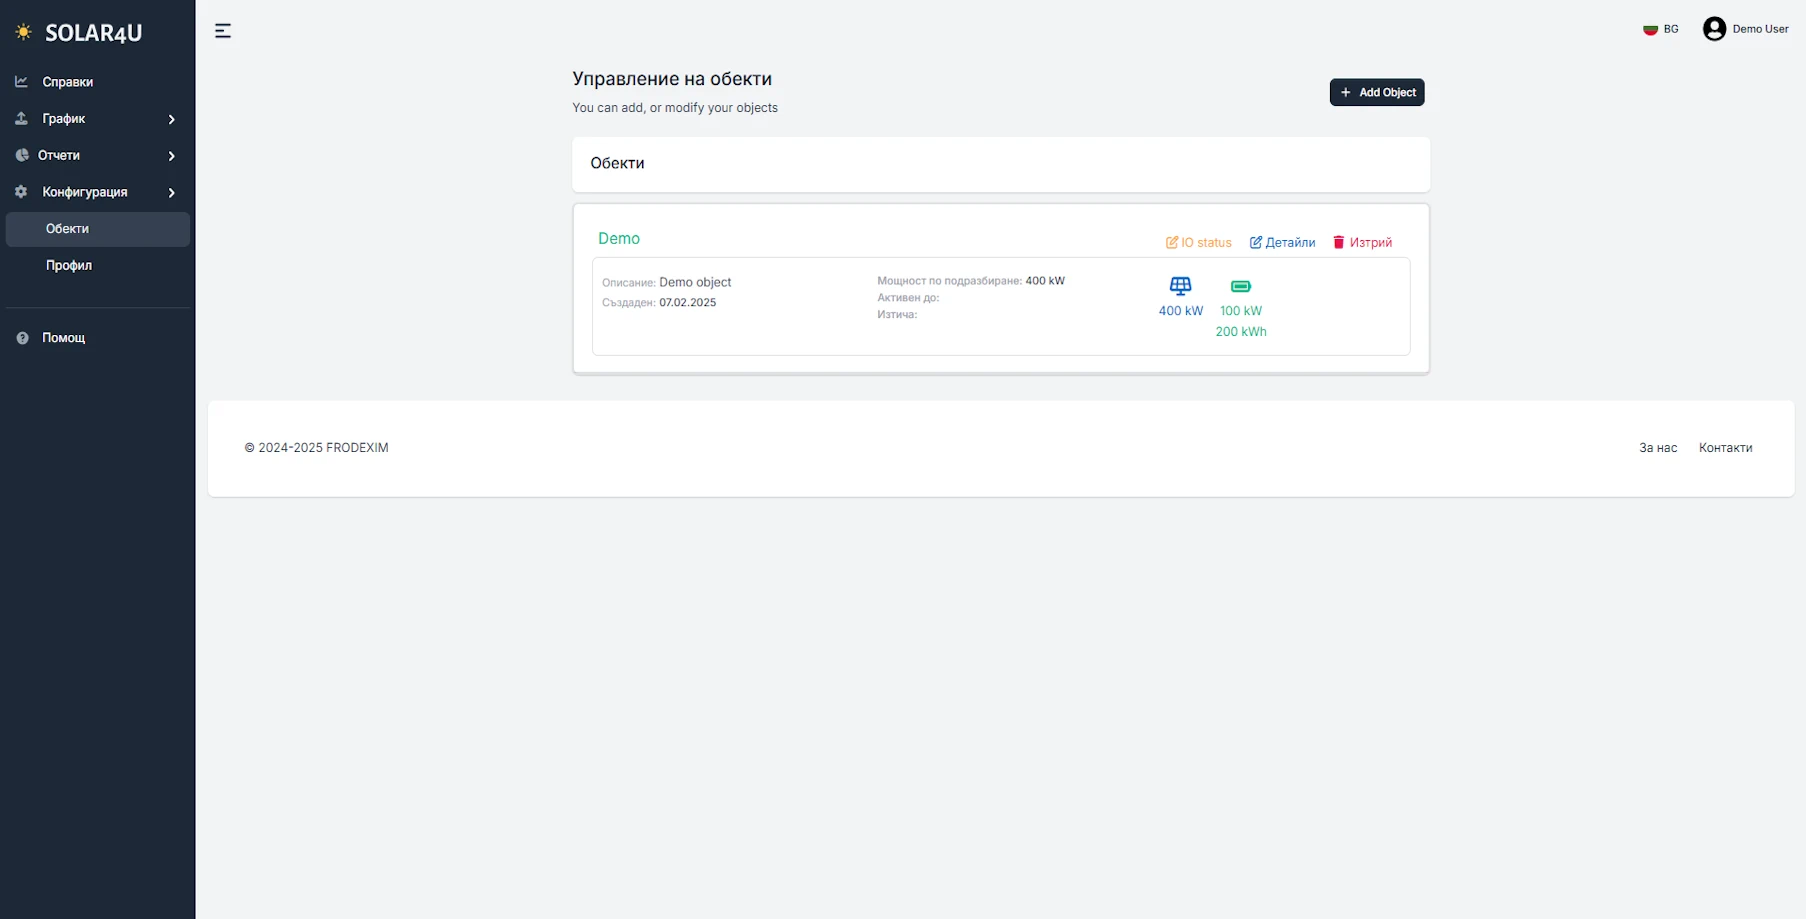Click the red trash icon beside Изтрий
Viewport: 1806px width, 919px height.
click(1338, 242)
